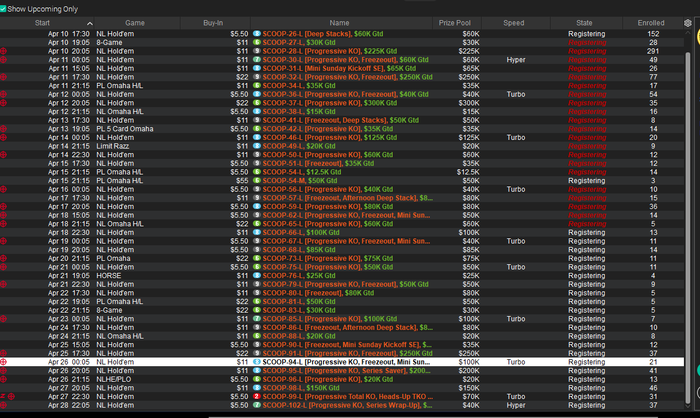The width and height of the screenshot is (700, 418).
Task: Click the 8-max table icon for SCOOP-76-L
Action: click(257, 276)
